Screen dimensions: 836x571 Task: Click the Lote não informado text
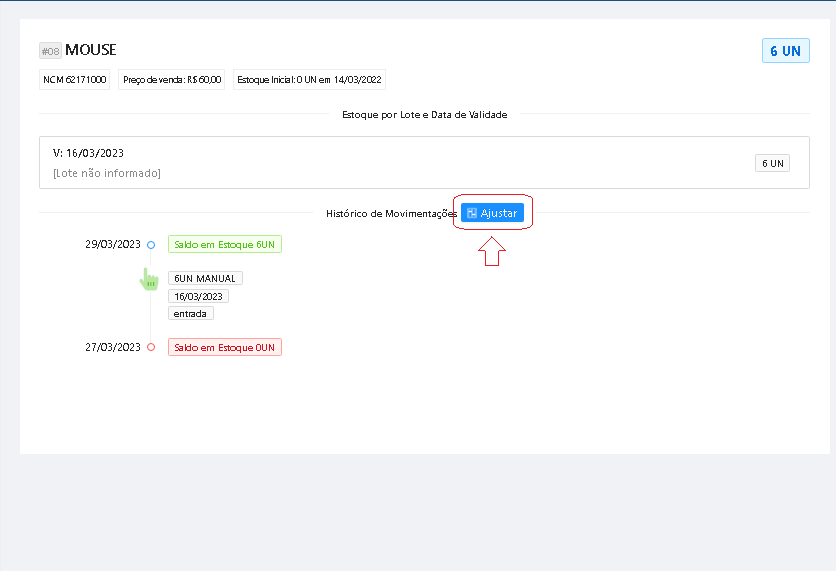106,173
